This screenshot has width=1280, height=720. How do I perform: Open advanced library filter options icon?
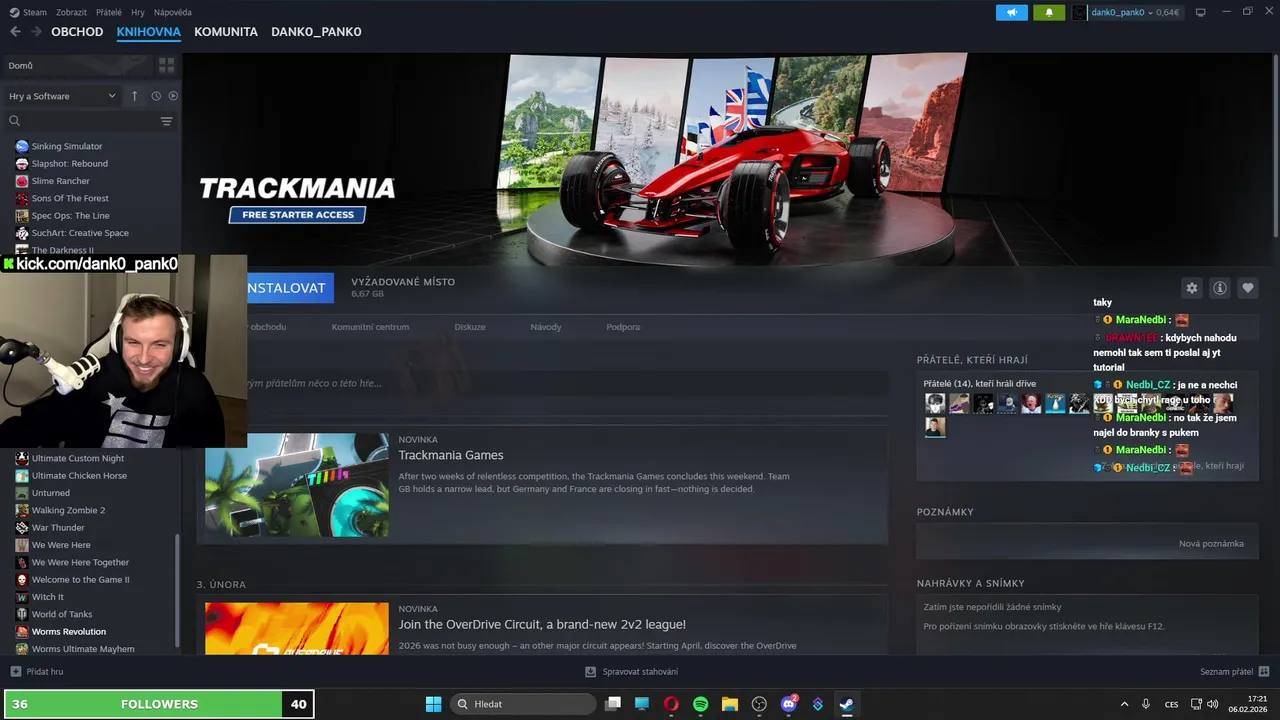(x=166, y=121)
